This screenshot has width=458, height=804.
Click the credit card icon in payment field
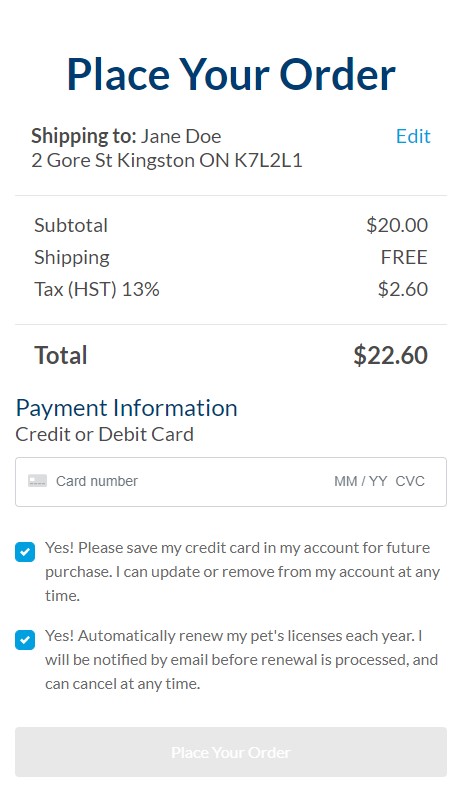click(x=37, y=481)
